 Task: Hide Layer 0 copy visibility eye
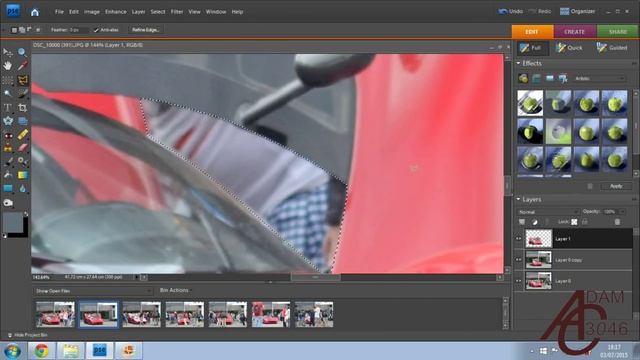(x=518, y=260)
